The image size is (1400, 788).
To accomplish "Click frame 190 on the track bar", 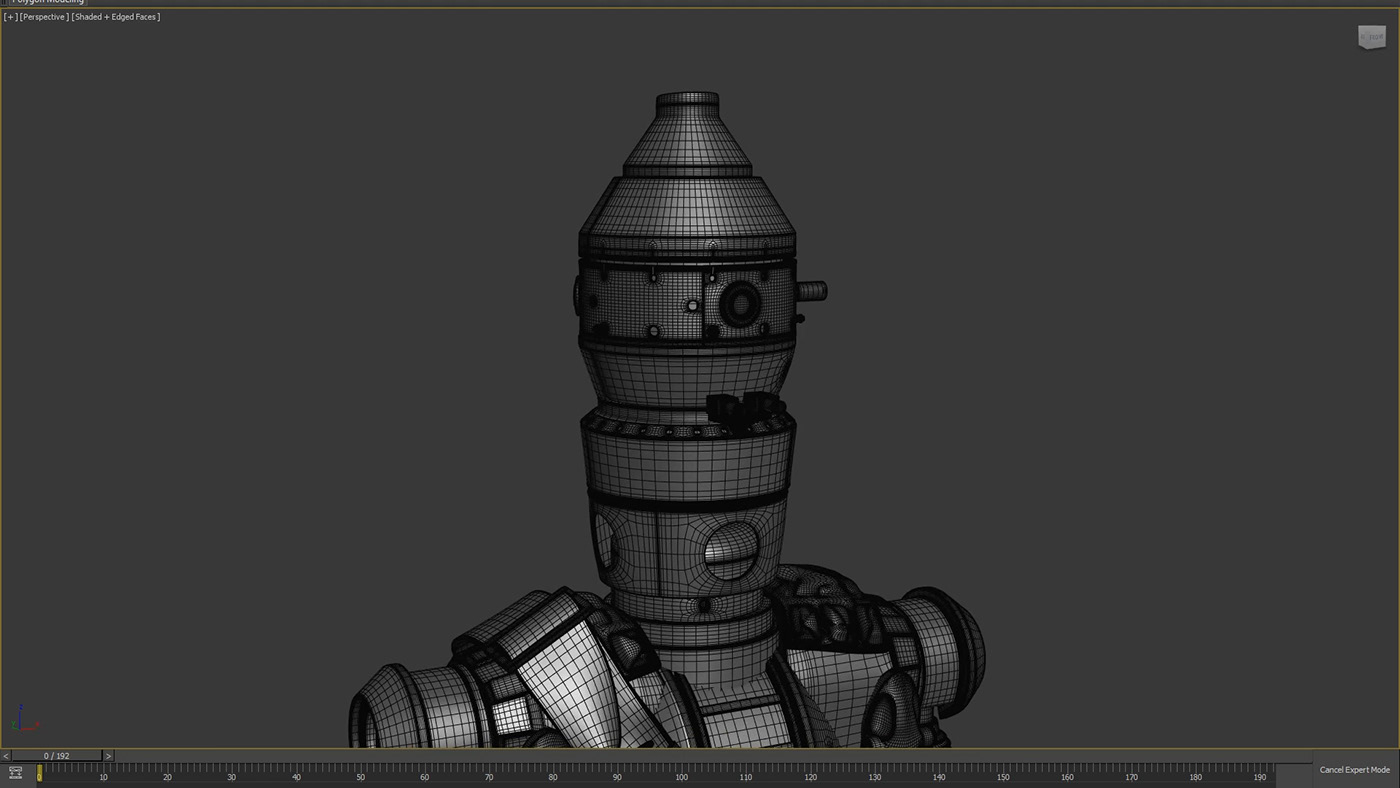I will (1260, 777).
